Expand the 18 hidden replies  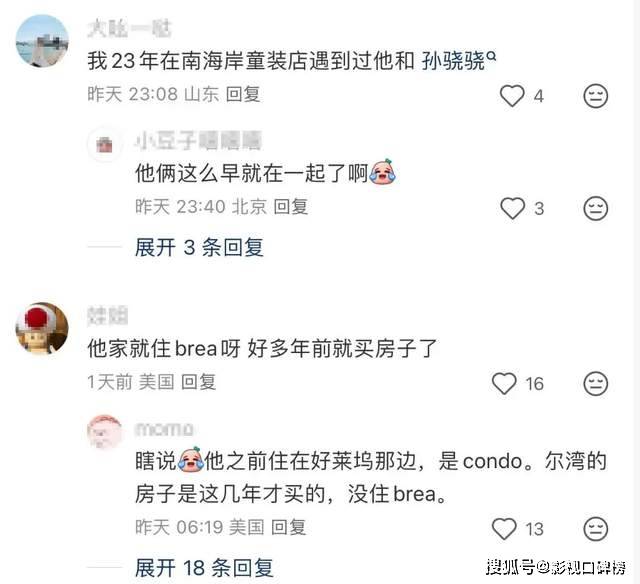coord(204,568)
